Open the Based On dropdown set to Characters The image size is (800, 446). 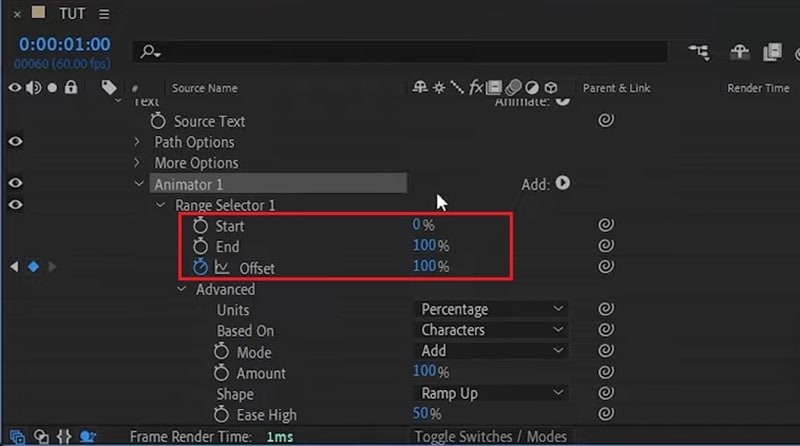pos(491,330)
